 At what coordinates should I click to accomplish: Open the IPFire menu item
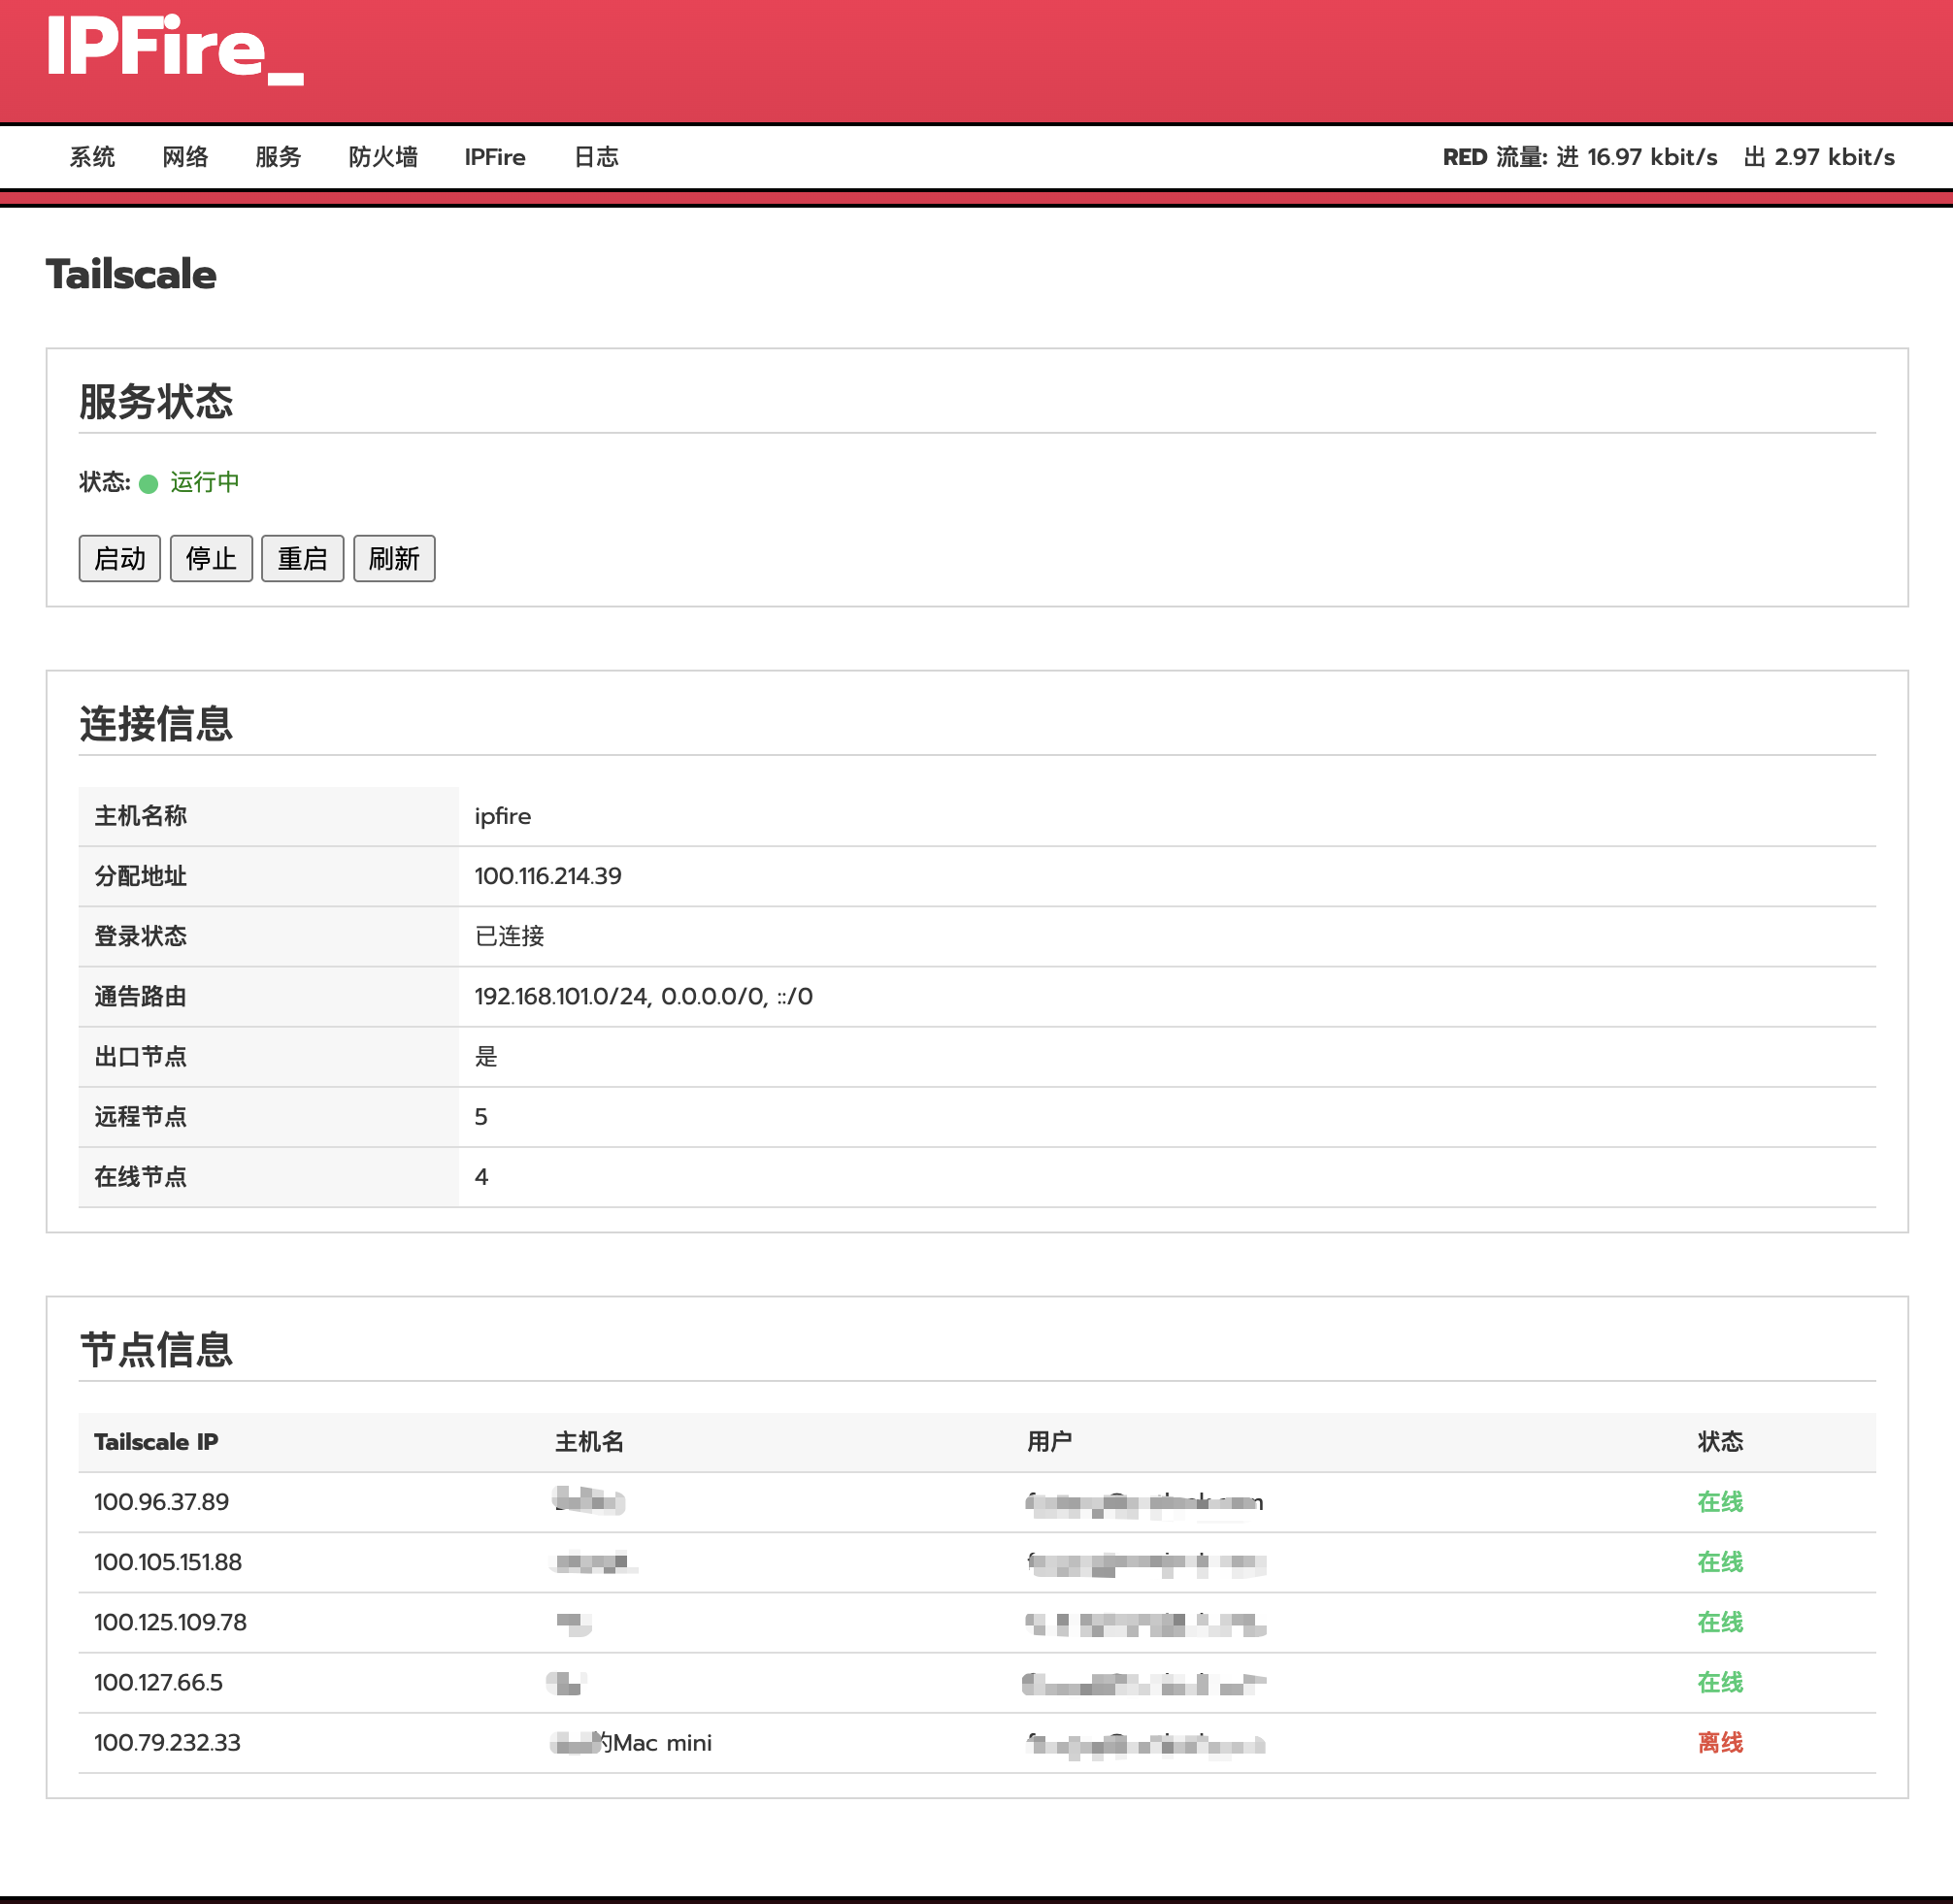click(x=495, y=157)
